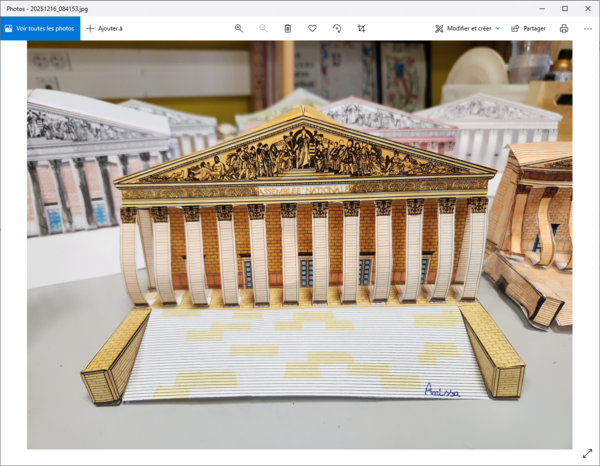Share the photo via Partager
Viewport: 600px width, 466px height.
tap(528, 28)
